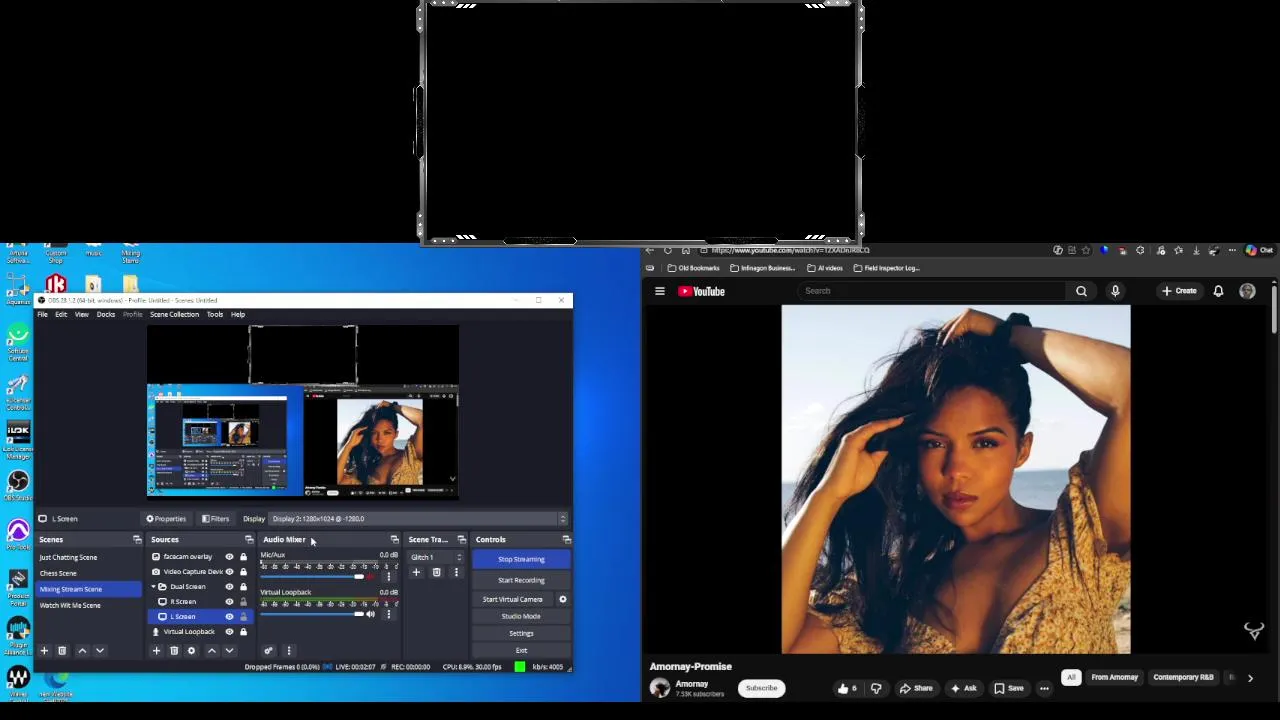Open the OBS Studio desktop shortcut
Image resolution: width=1280 pixels, height=720 pixels.
[18, 484]
